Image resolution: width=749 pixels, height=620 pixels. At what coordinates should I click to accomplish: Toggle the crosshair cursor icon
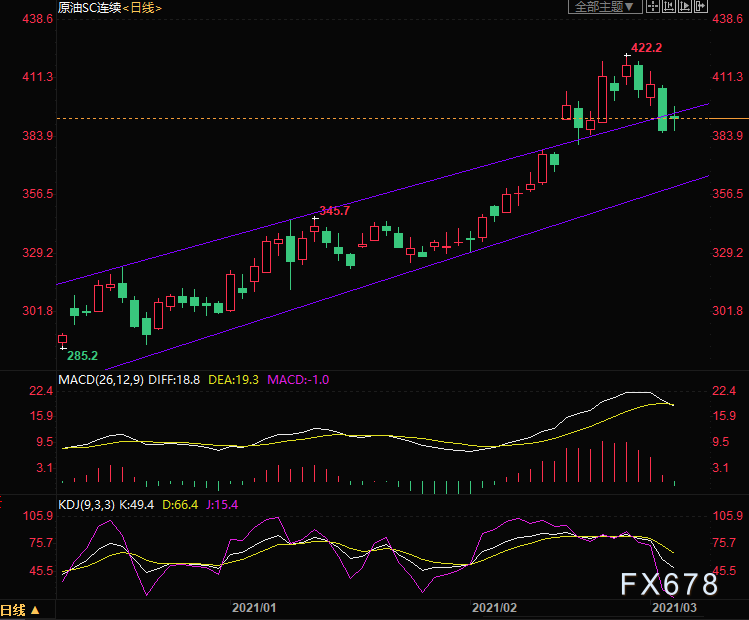(x=653, y=7)
